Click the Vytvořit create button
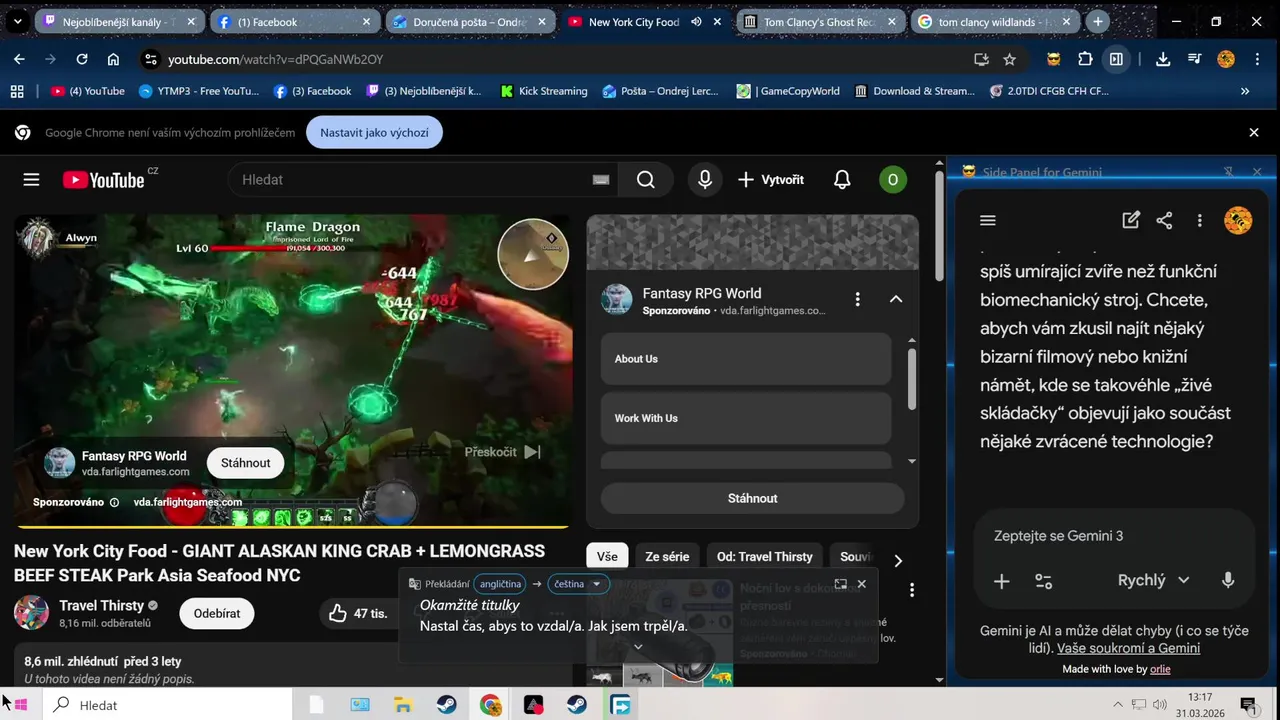Image resolution: width=1280 pixels, height=720 pixels. pyautogui.click(x=770, y=180)
